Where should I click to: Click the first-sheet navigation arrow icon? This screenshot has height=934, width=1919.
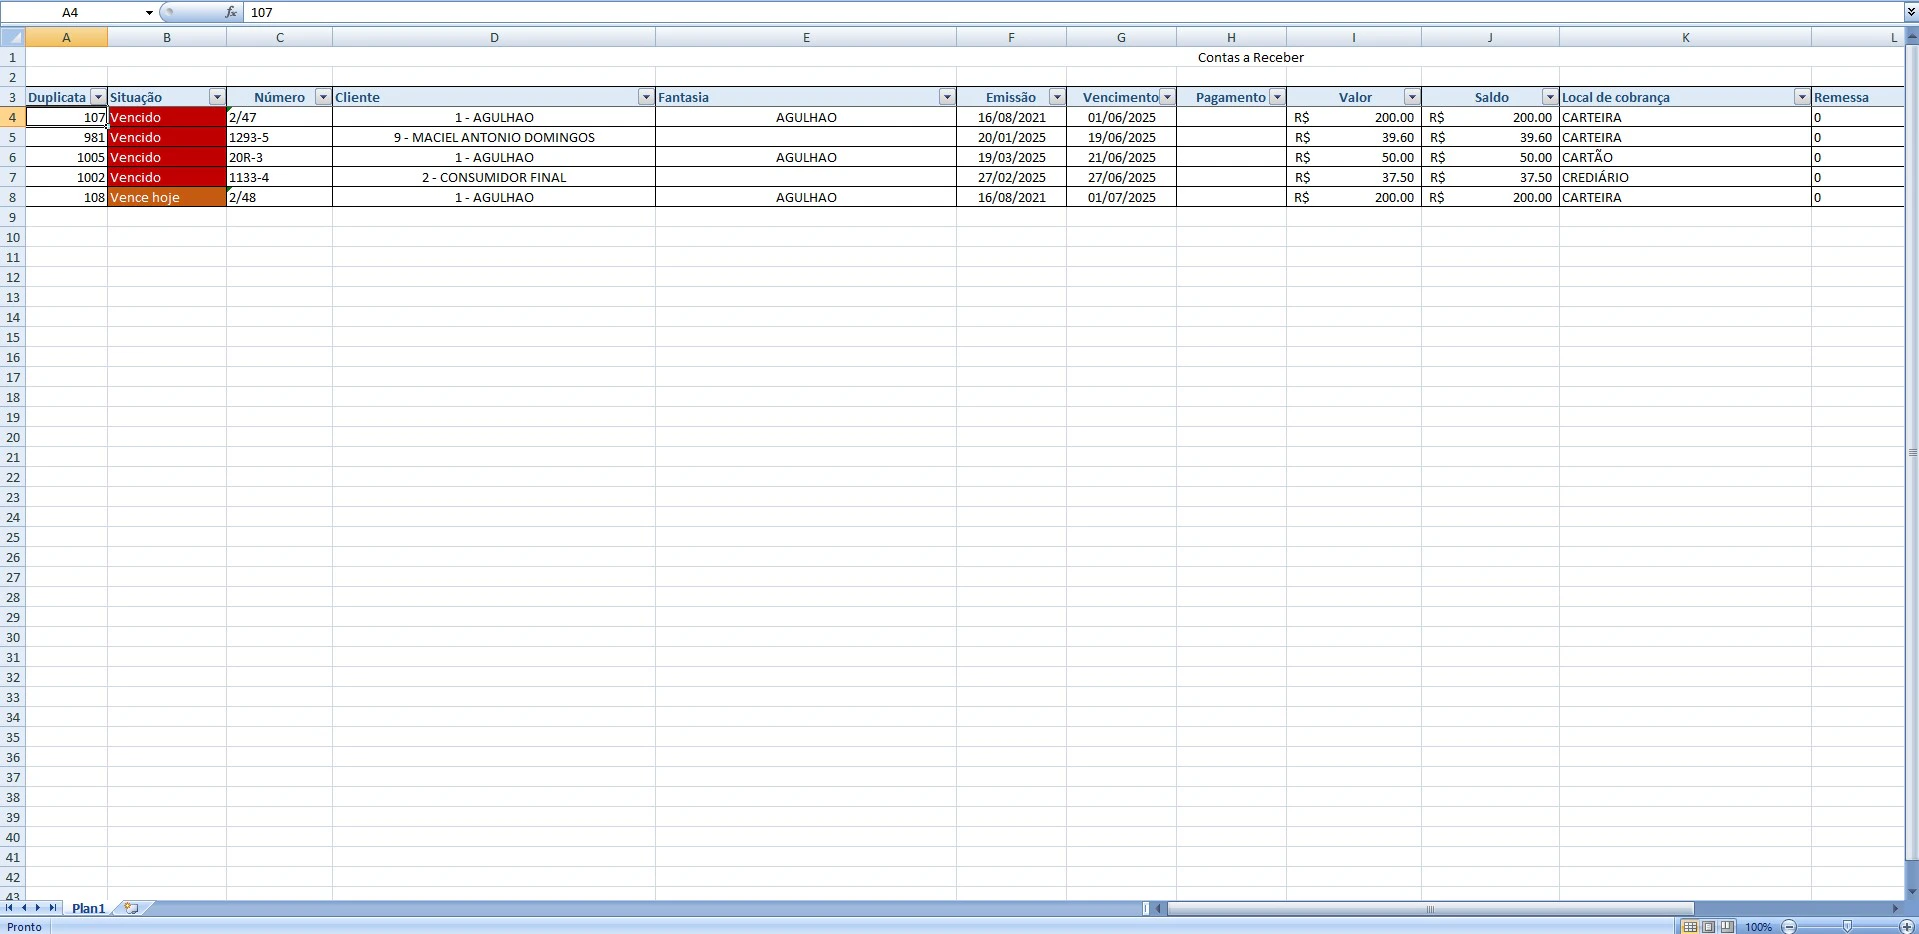pyautogui.click(x=8, y=908)
